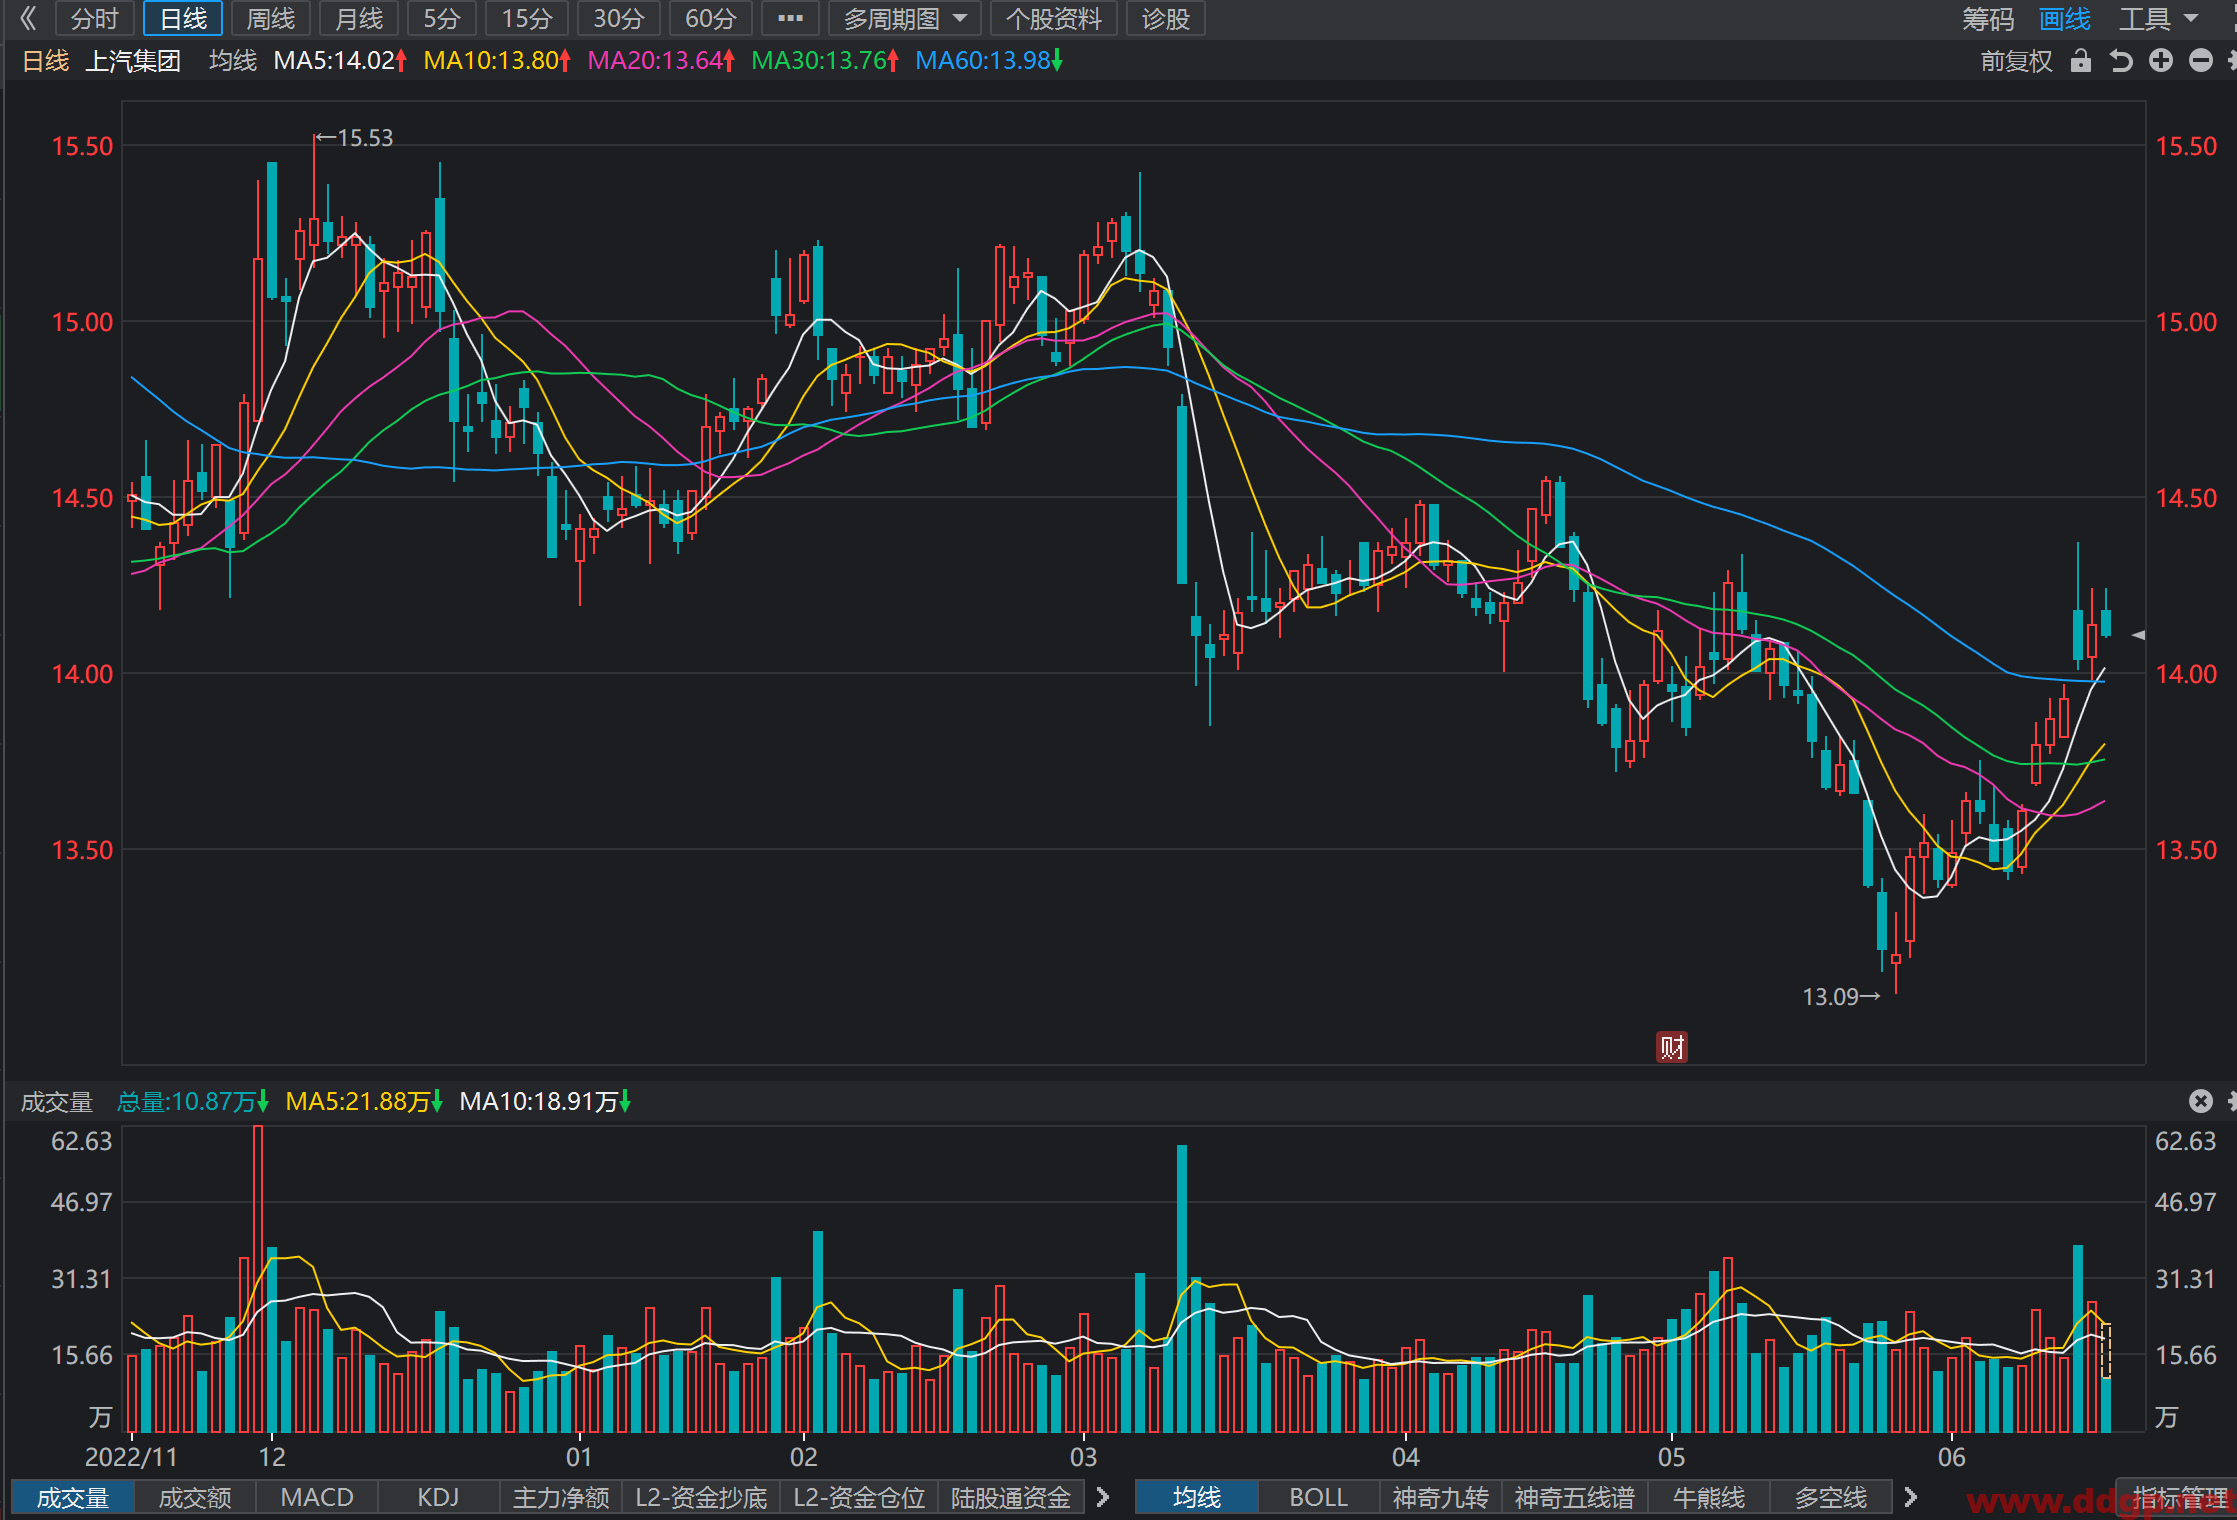Click the 财 financial report marker
This screenshot has width=2237, height=1520.
(1672, 1047)
